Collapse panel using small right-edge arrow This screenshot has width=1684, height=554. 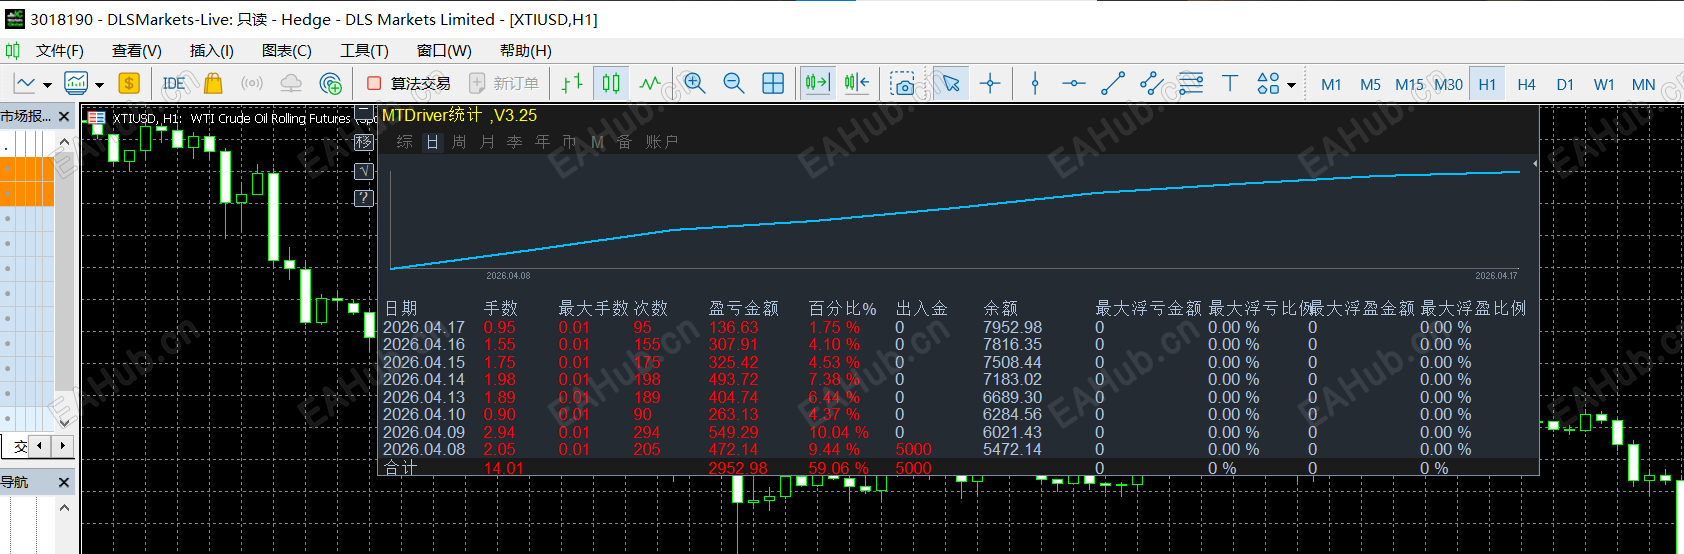coord(1535,163)
